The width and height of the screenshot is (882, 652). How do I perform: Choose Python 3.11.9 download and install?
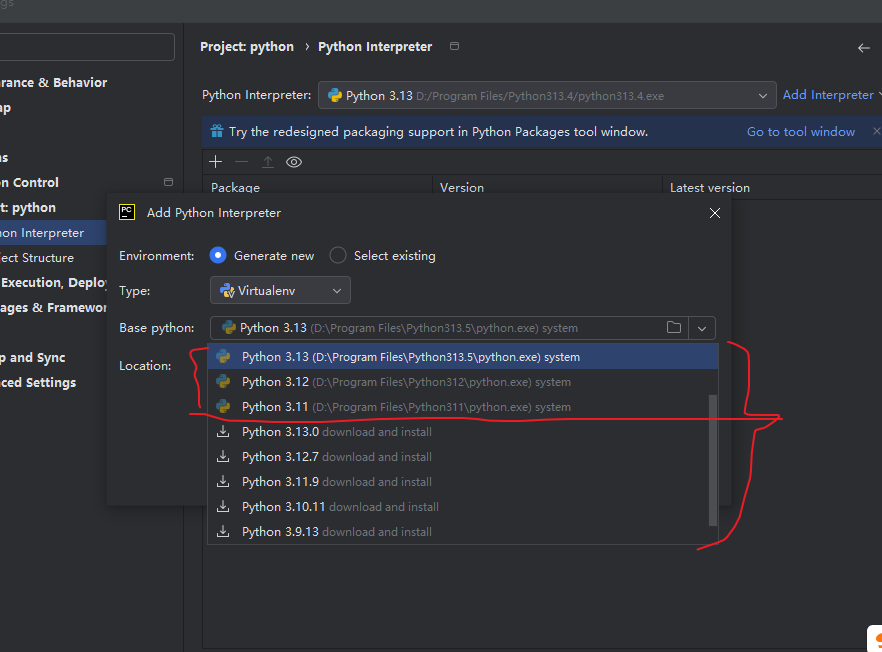pos(458,482)
